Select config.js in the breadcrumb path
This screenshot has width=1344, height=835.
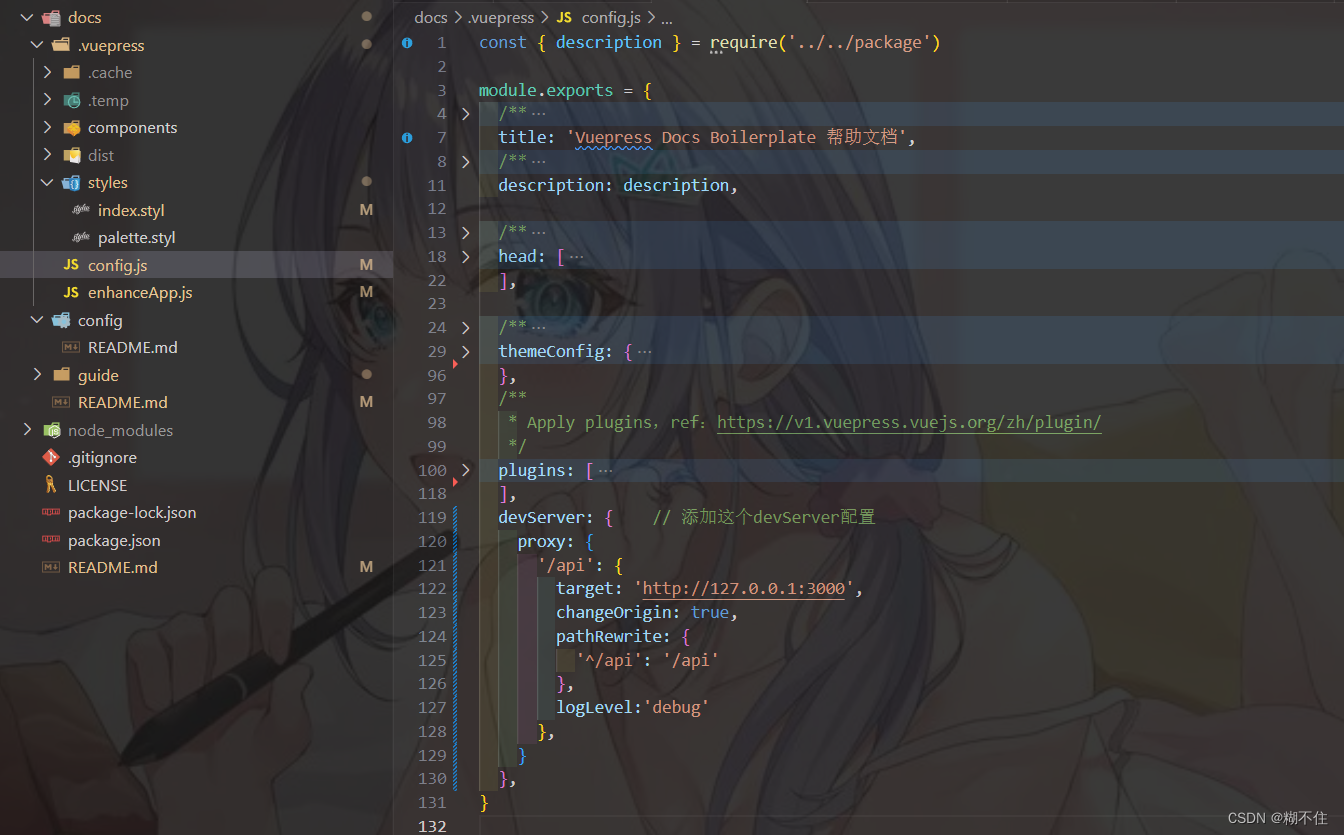click(x=611, y=18)
